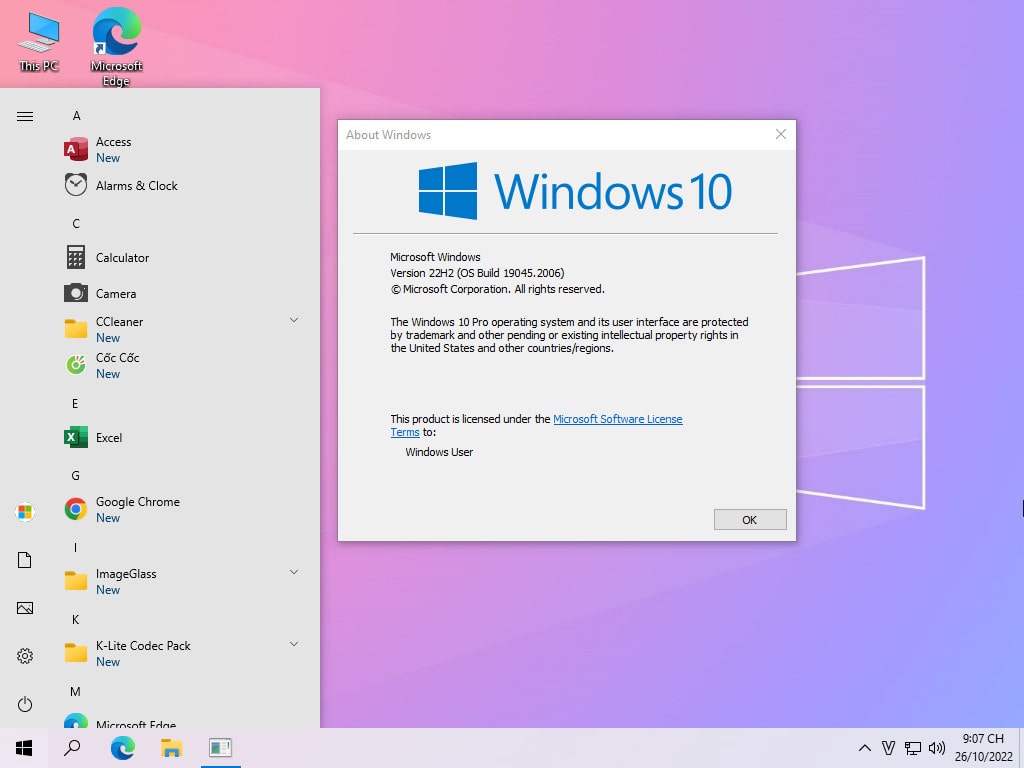Open the Microsoft Edge desktop shortcut
1024x768 pixels.
click(x=116, y=47)
